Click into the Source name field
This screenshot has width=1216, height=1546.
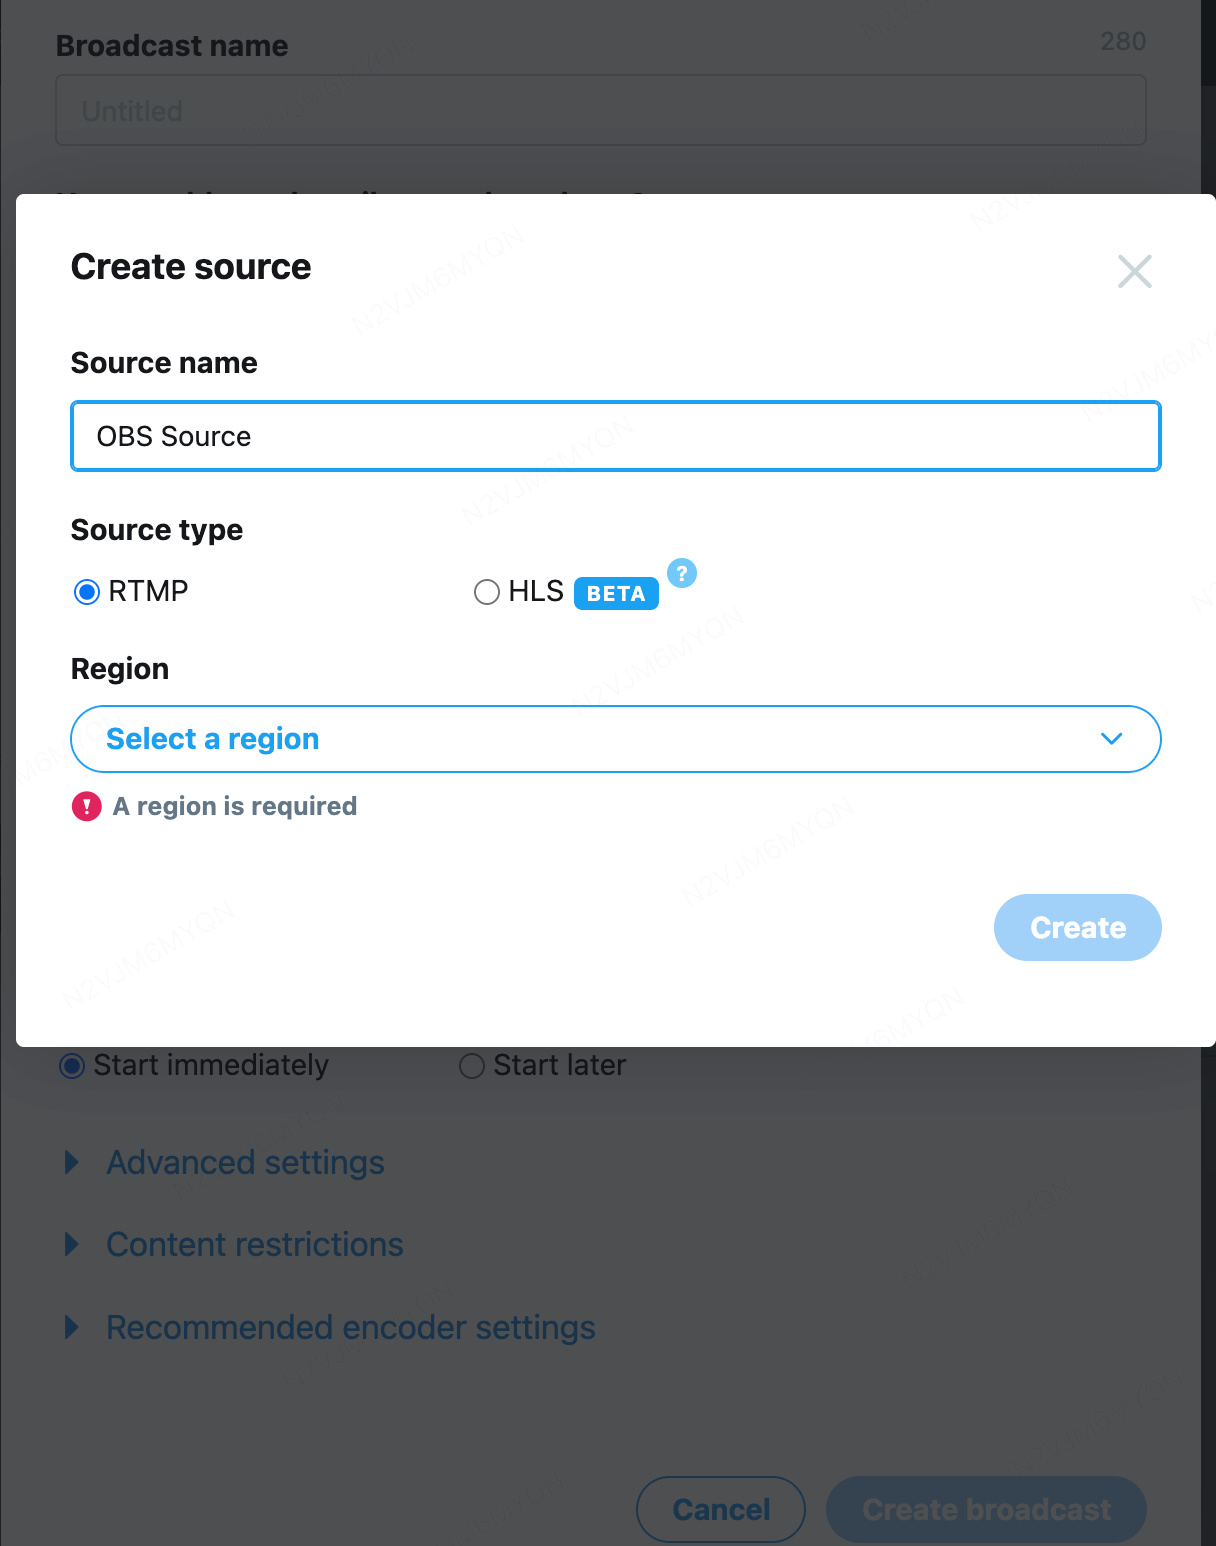pyautogui.click(x=614, y=436)
